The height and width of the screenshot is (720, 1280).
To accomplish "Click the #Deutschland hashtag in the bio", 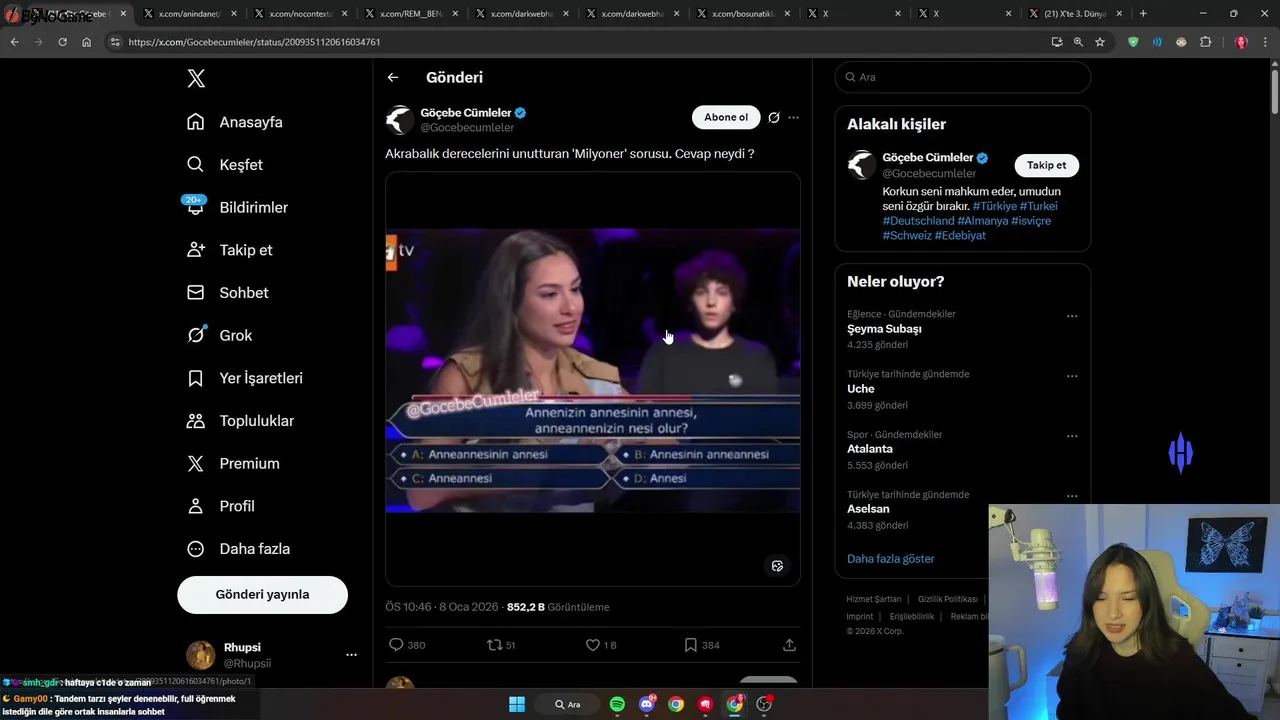I will (x=918, y=221).
